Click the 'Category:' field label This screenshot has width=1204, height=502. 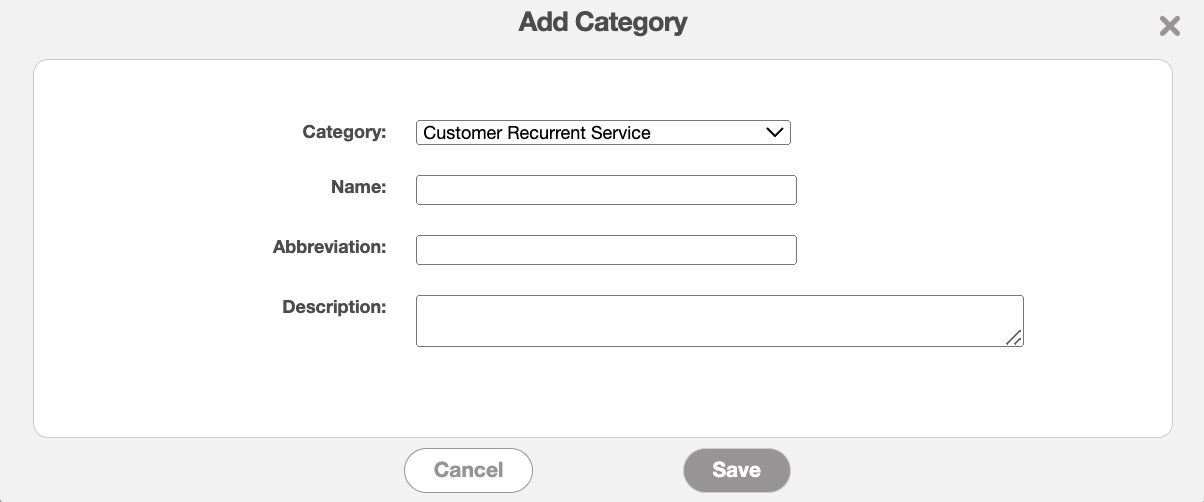344,132
